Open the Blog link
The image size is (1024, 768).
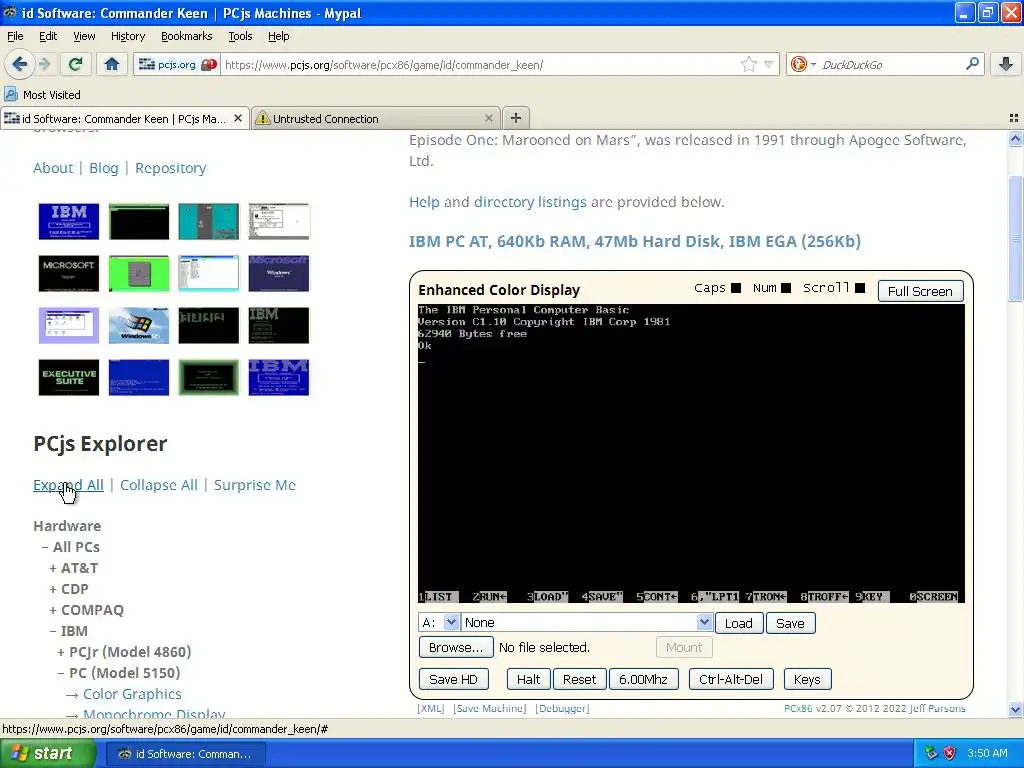click(104, 168)
